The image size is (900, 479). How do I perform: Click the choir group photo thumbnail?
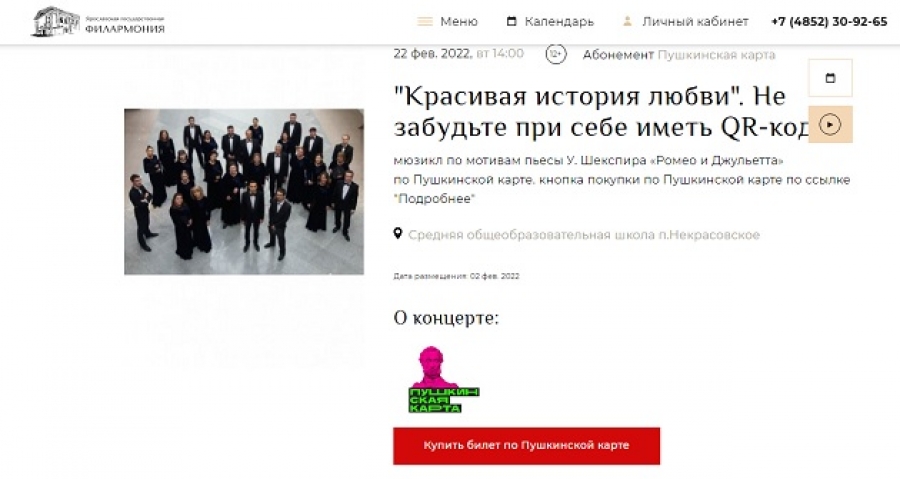[244, 192]
